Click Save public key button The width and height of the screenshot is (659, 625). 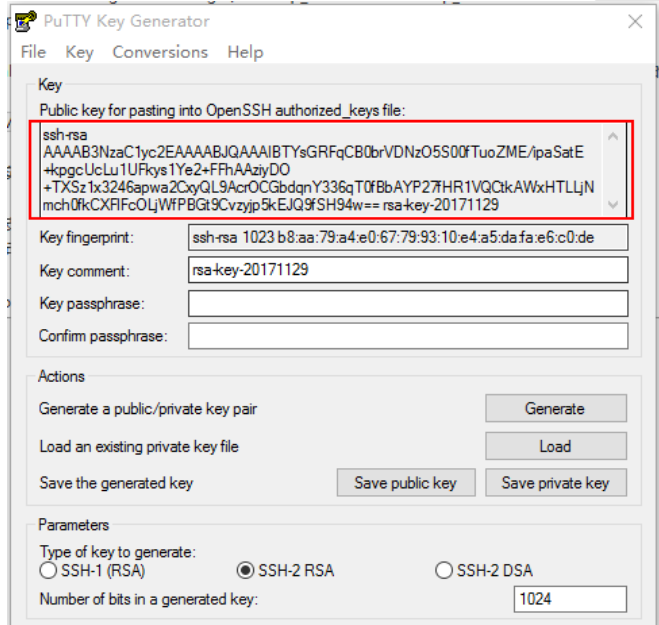tap(406, 483)
